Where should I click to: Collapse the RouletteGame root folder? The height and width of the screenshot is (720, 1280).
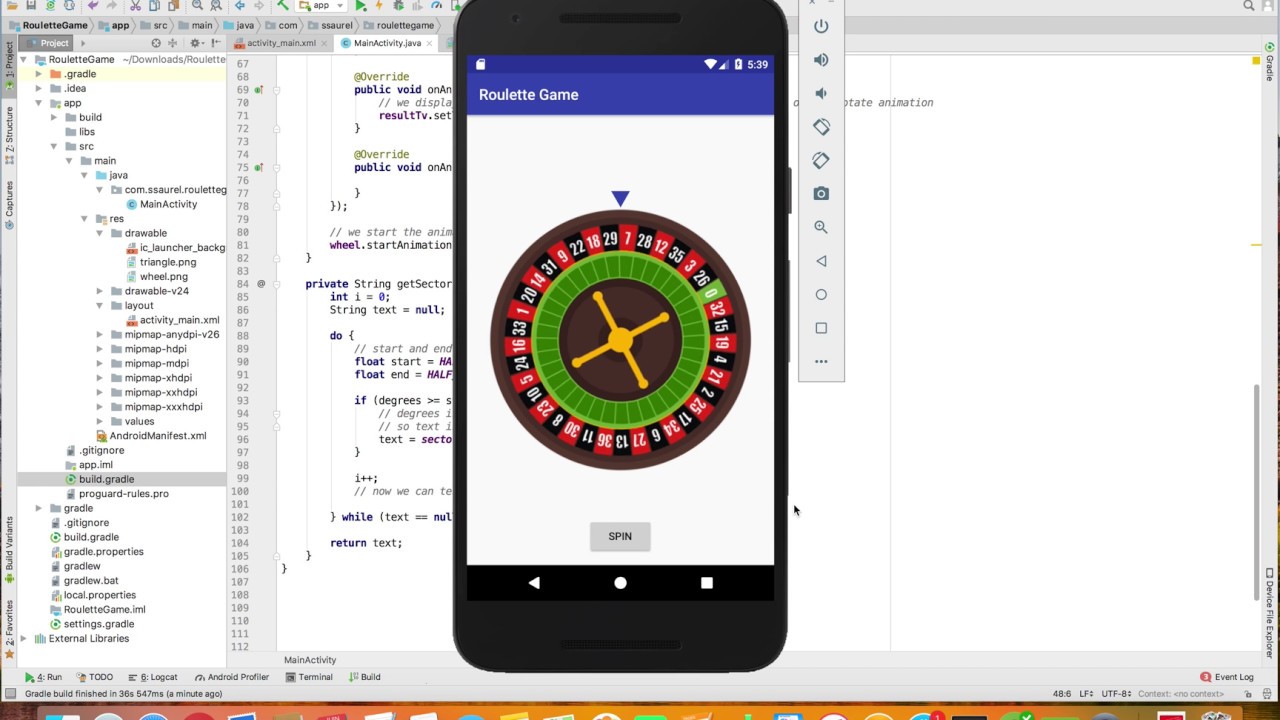click(25, 60)
